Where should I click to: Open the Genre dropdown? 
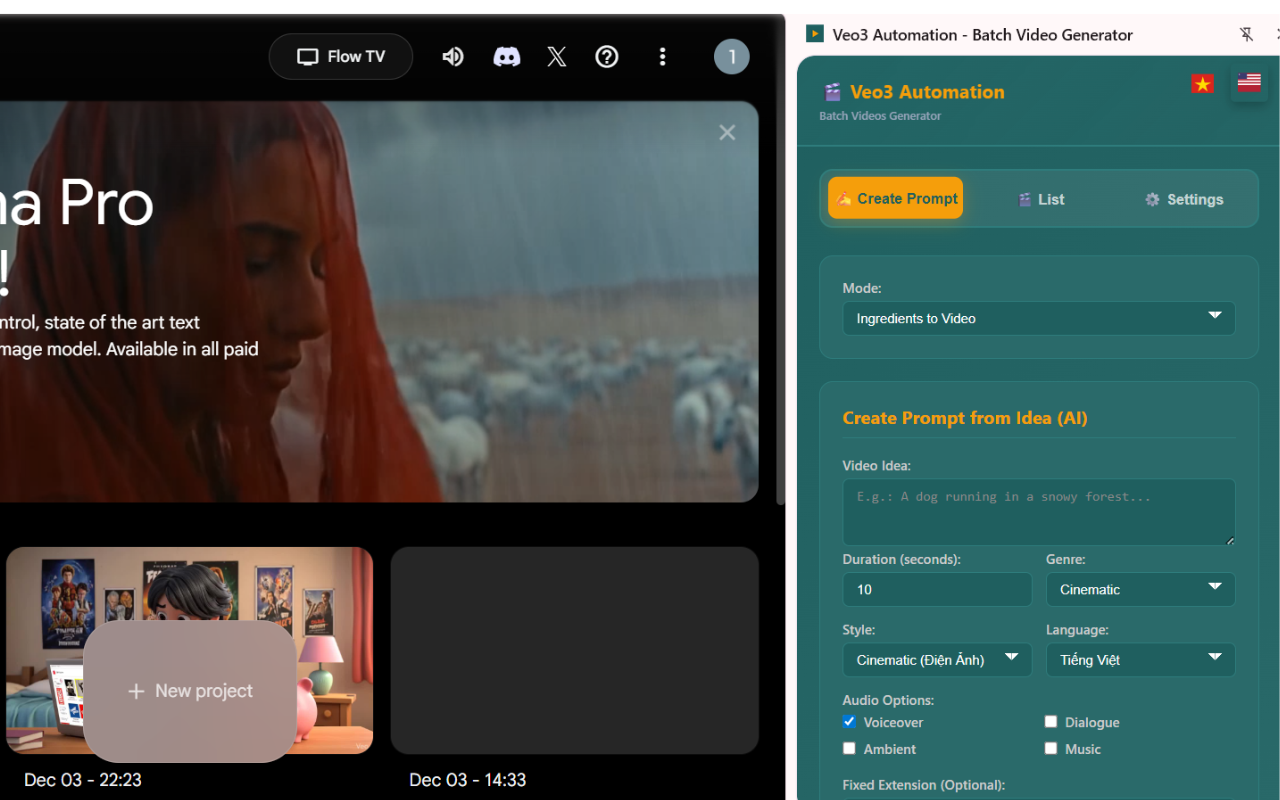click(1140, 589)
